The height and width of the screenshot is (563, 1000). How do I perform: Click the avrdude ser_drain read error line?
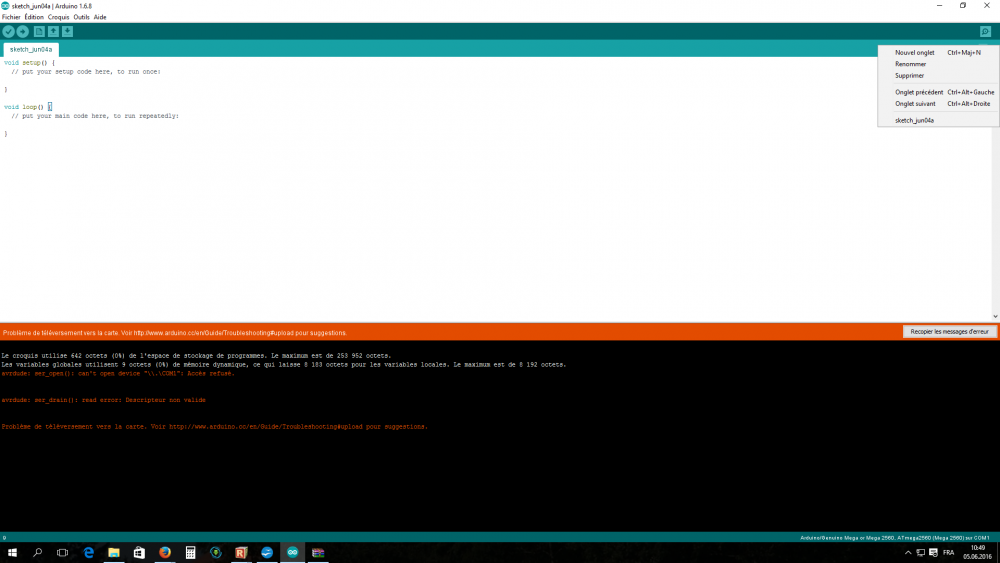pyautogui.click(x=103, y=400)
